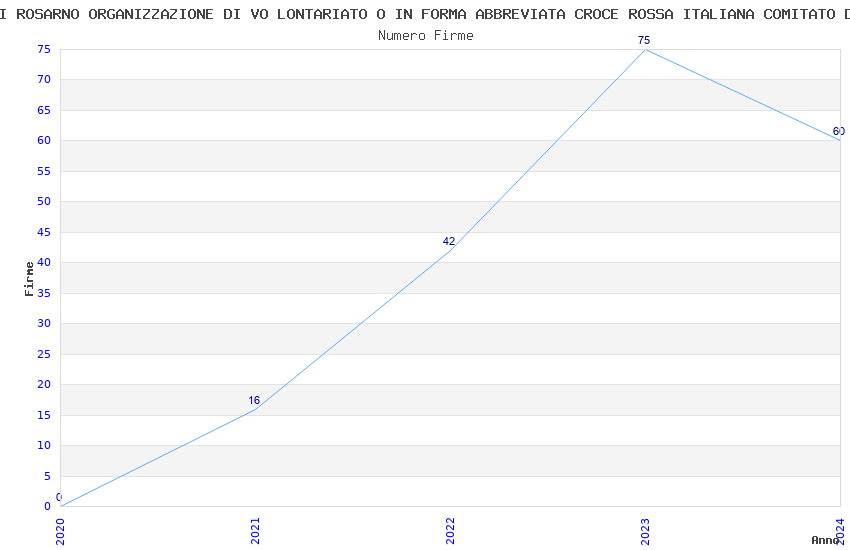Click the Numero Firme subtitle
Image resolution: width=850 pixels, height=550 pixels.
pyautogui.click(x=426, y=35)
